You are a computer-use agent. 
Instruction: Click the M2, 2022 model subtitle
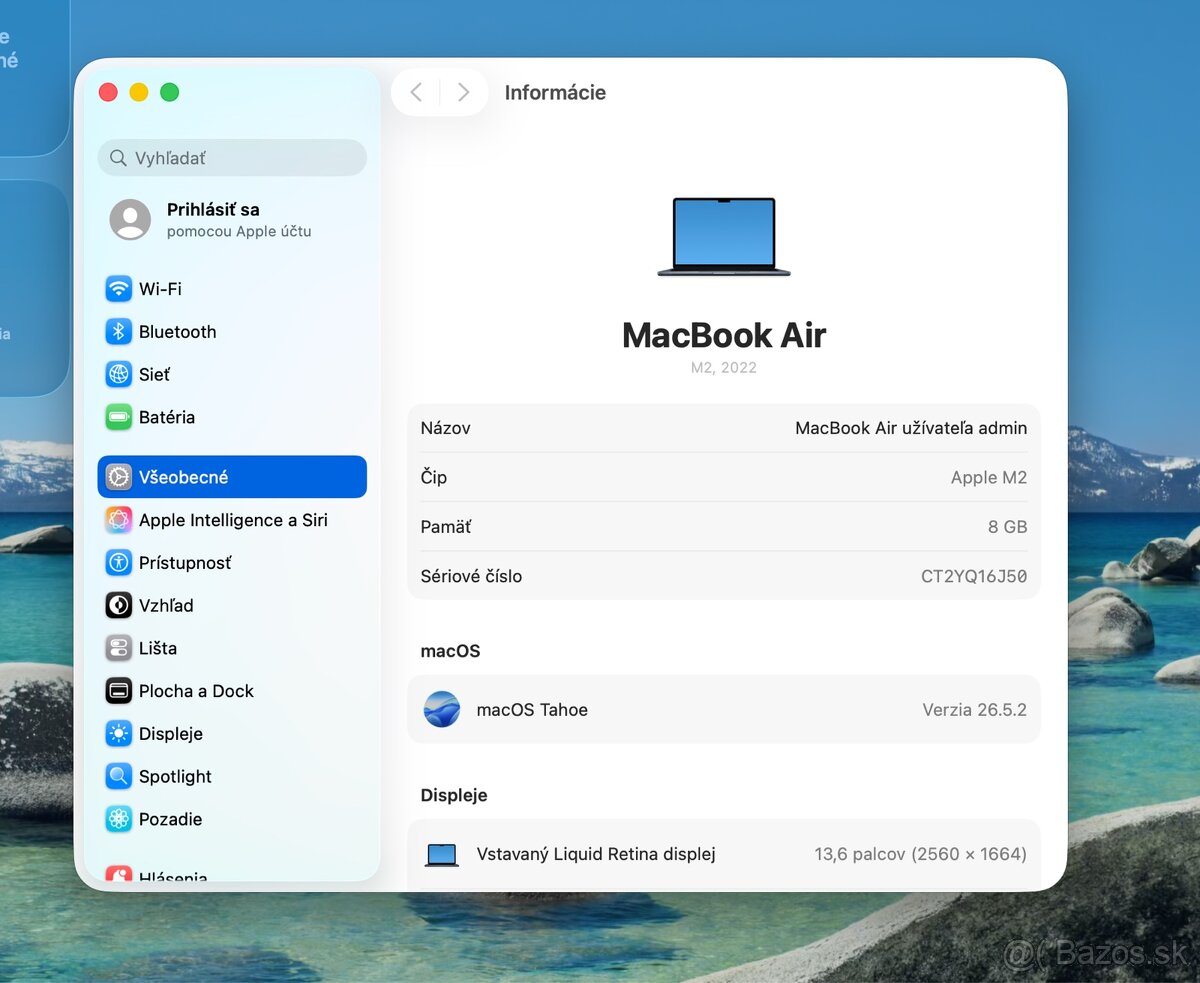click(x=724, y=367)
